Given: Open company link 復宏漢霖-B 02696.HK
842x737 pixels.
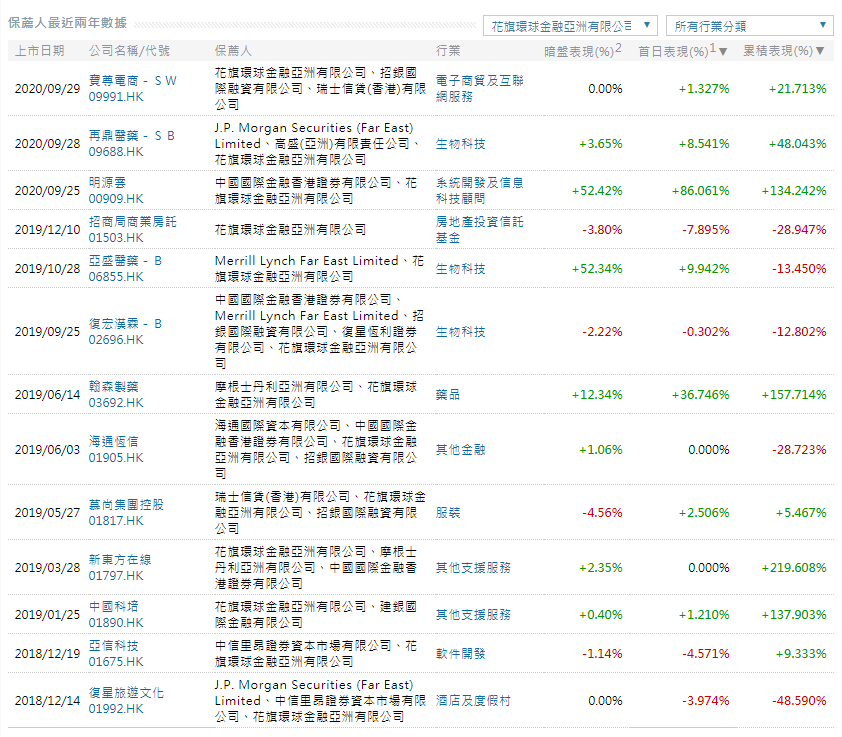Looking at the screenshot, I should click(125, 331).
